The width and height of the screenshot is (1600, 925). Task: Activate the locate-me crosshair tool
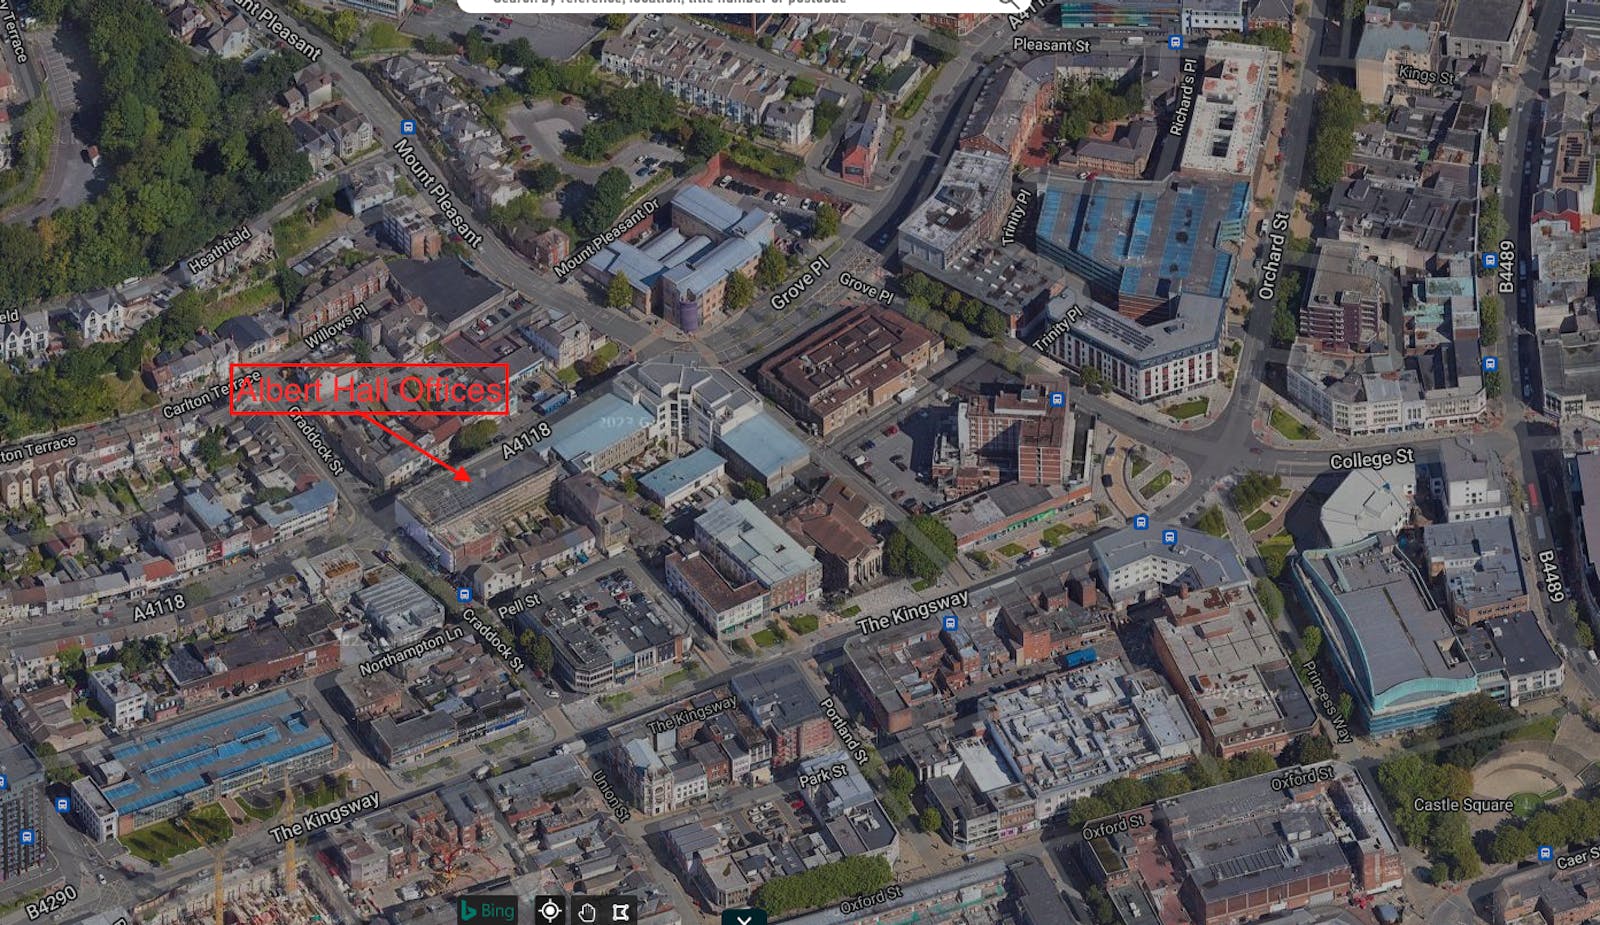point(549,910)
